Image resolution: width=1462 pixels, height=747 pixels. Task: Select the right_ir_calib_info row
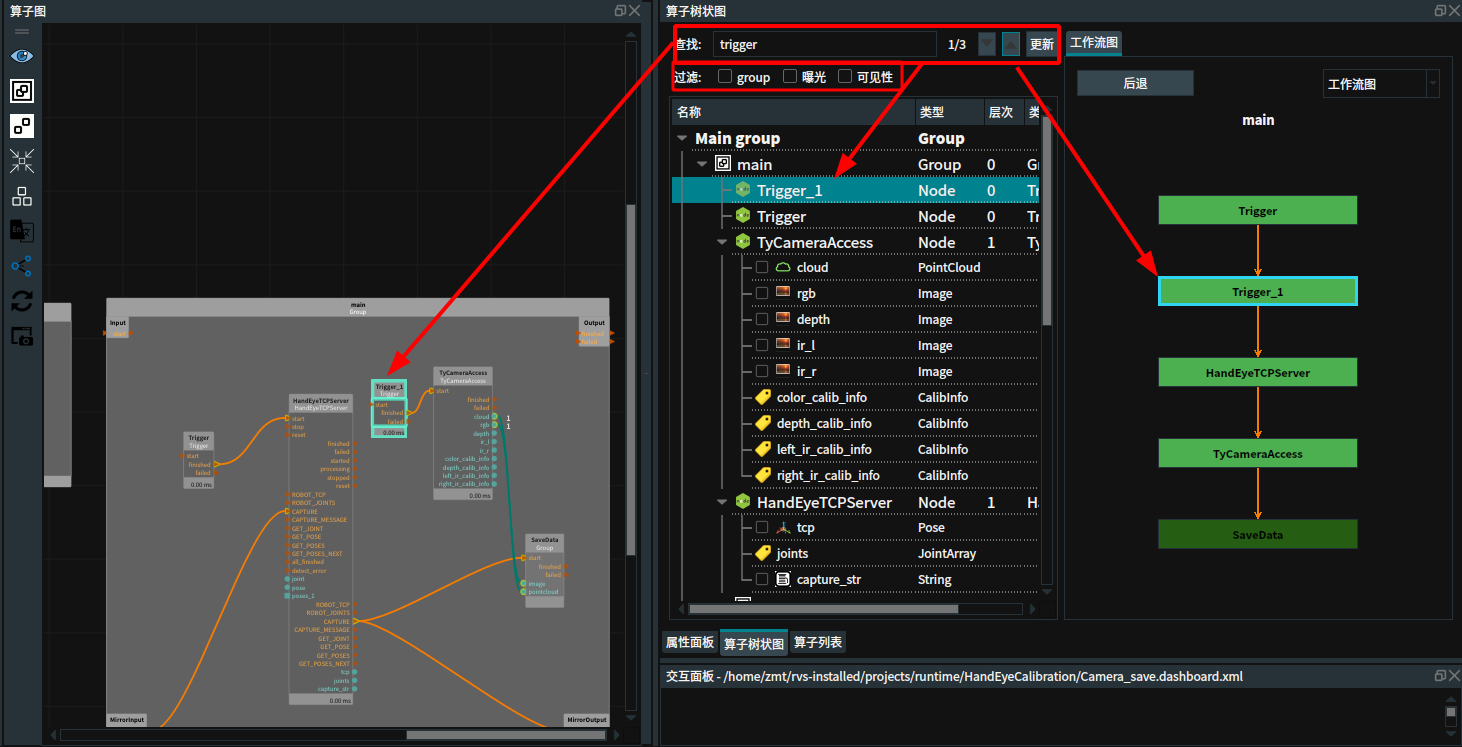855,476
